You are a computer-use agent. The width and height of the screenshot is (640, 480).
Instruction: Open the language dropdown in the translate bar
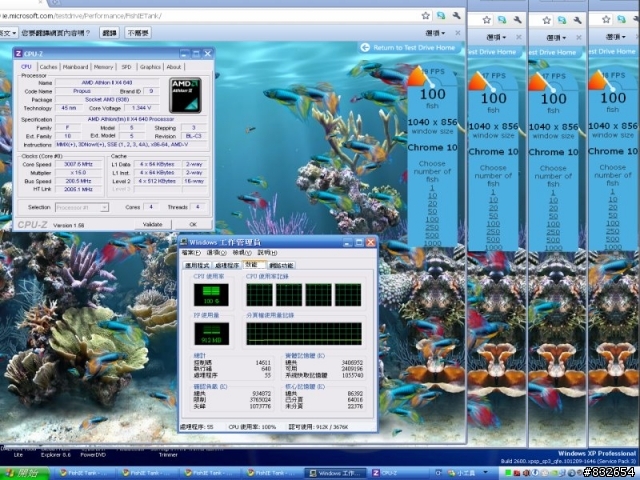[8, 33]
